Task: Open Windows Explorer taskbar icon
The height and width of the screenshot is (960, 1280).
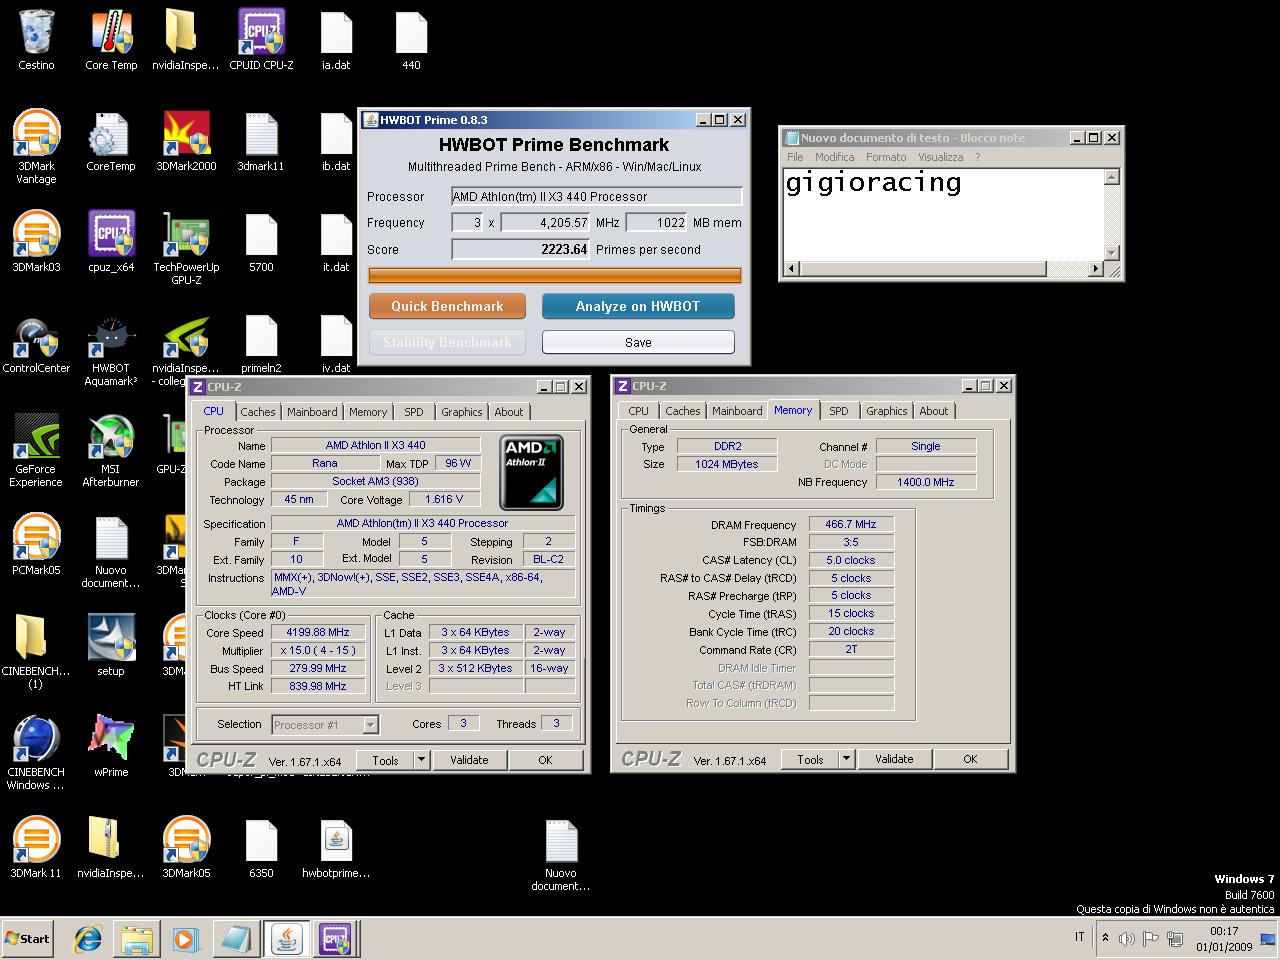Action: [x=137, y=939]
